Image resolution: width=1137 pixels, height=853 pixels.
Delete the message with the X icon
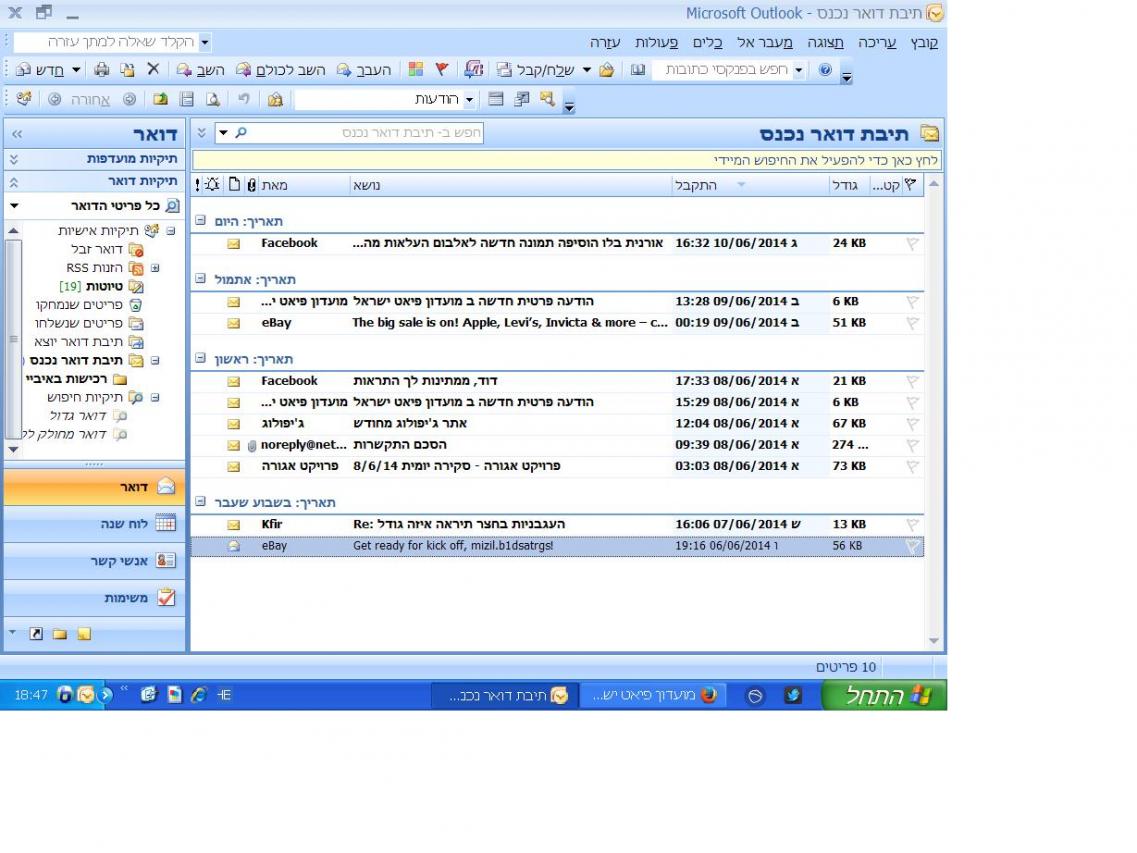pos(153,70)
